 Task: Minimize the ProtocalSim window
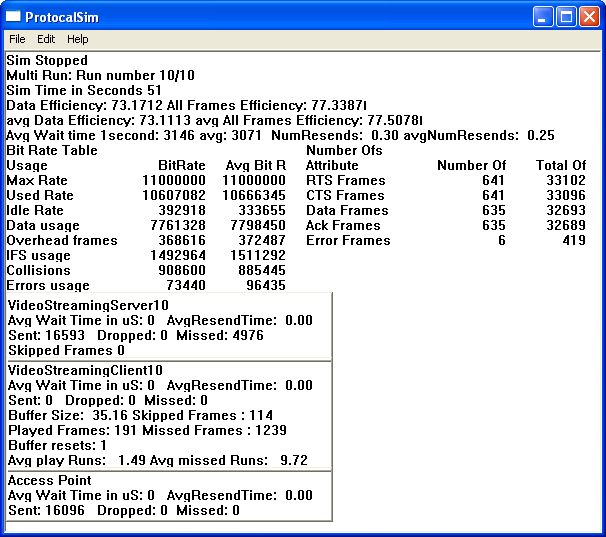click(x=544, y=17)
